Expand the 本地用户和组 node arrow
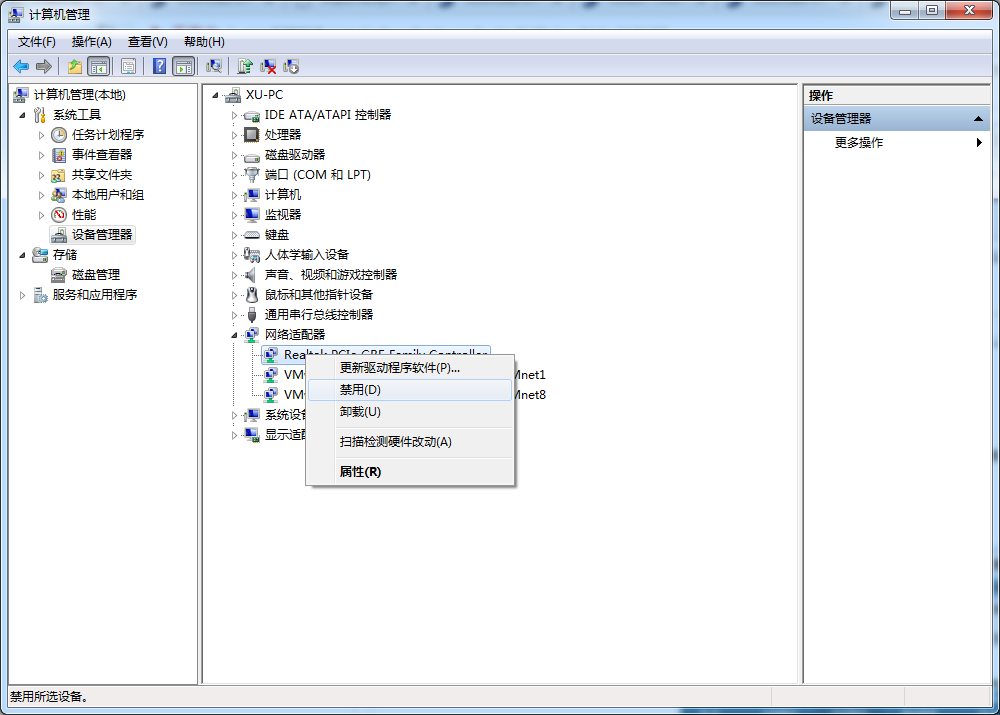The width and height of the screenshot is (1000, 715). (41, 195)
